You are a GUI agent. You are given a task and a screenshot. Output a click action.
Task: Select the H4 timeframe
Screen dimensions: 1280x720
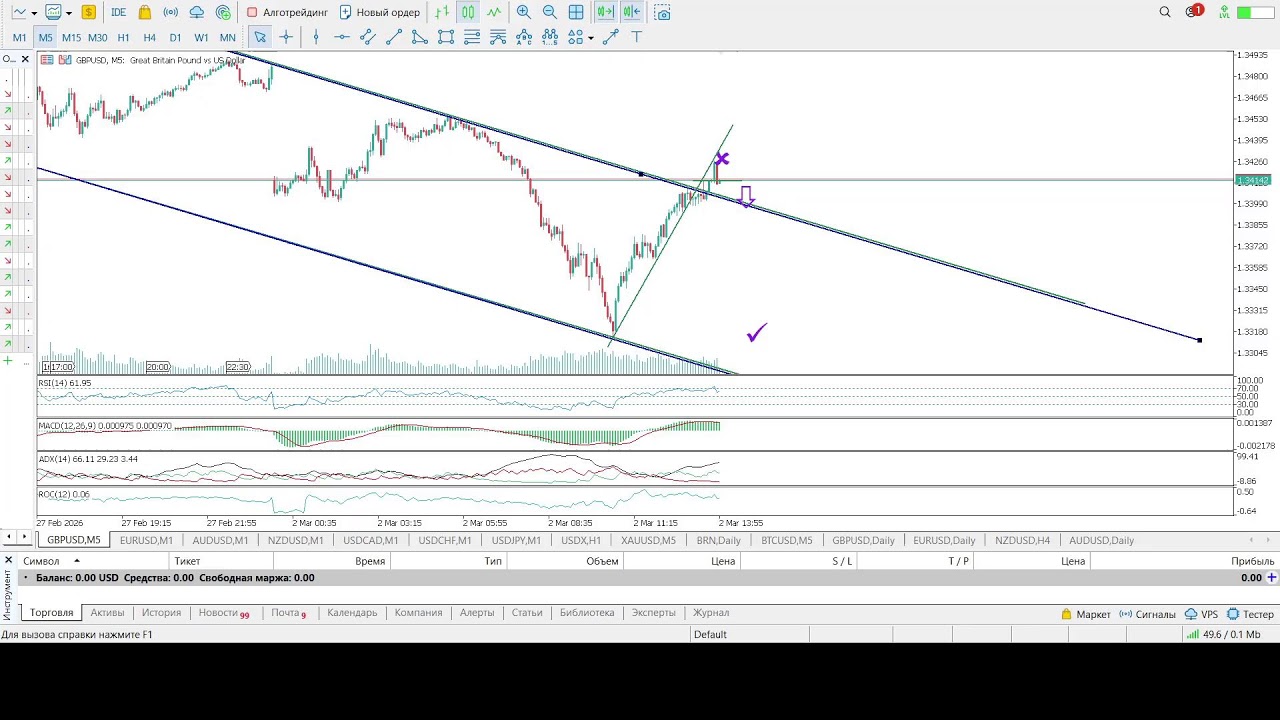tap(149, 37)
